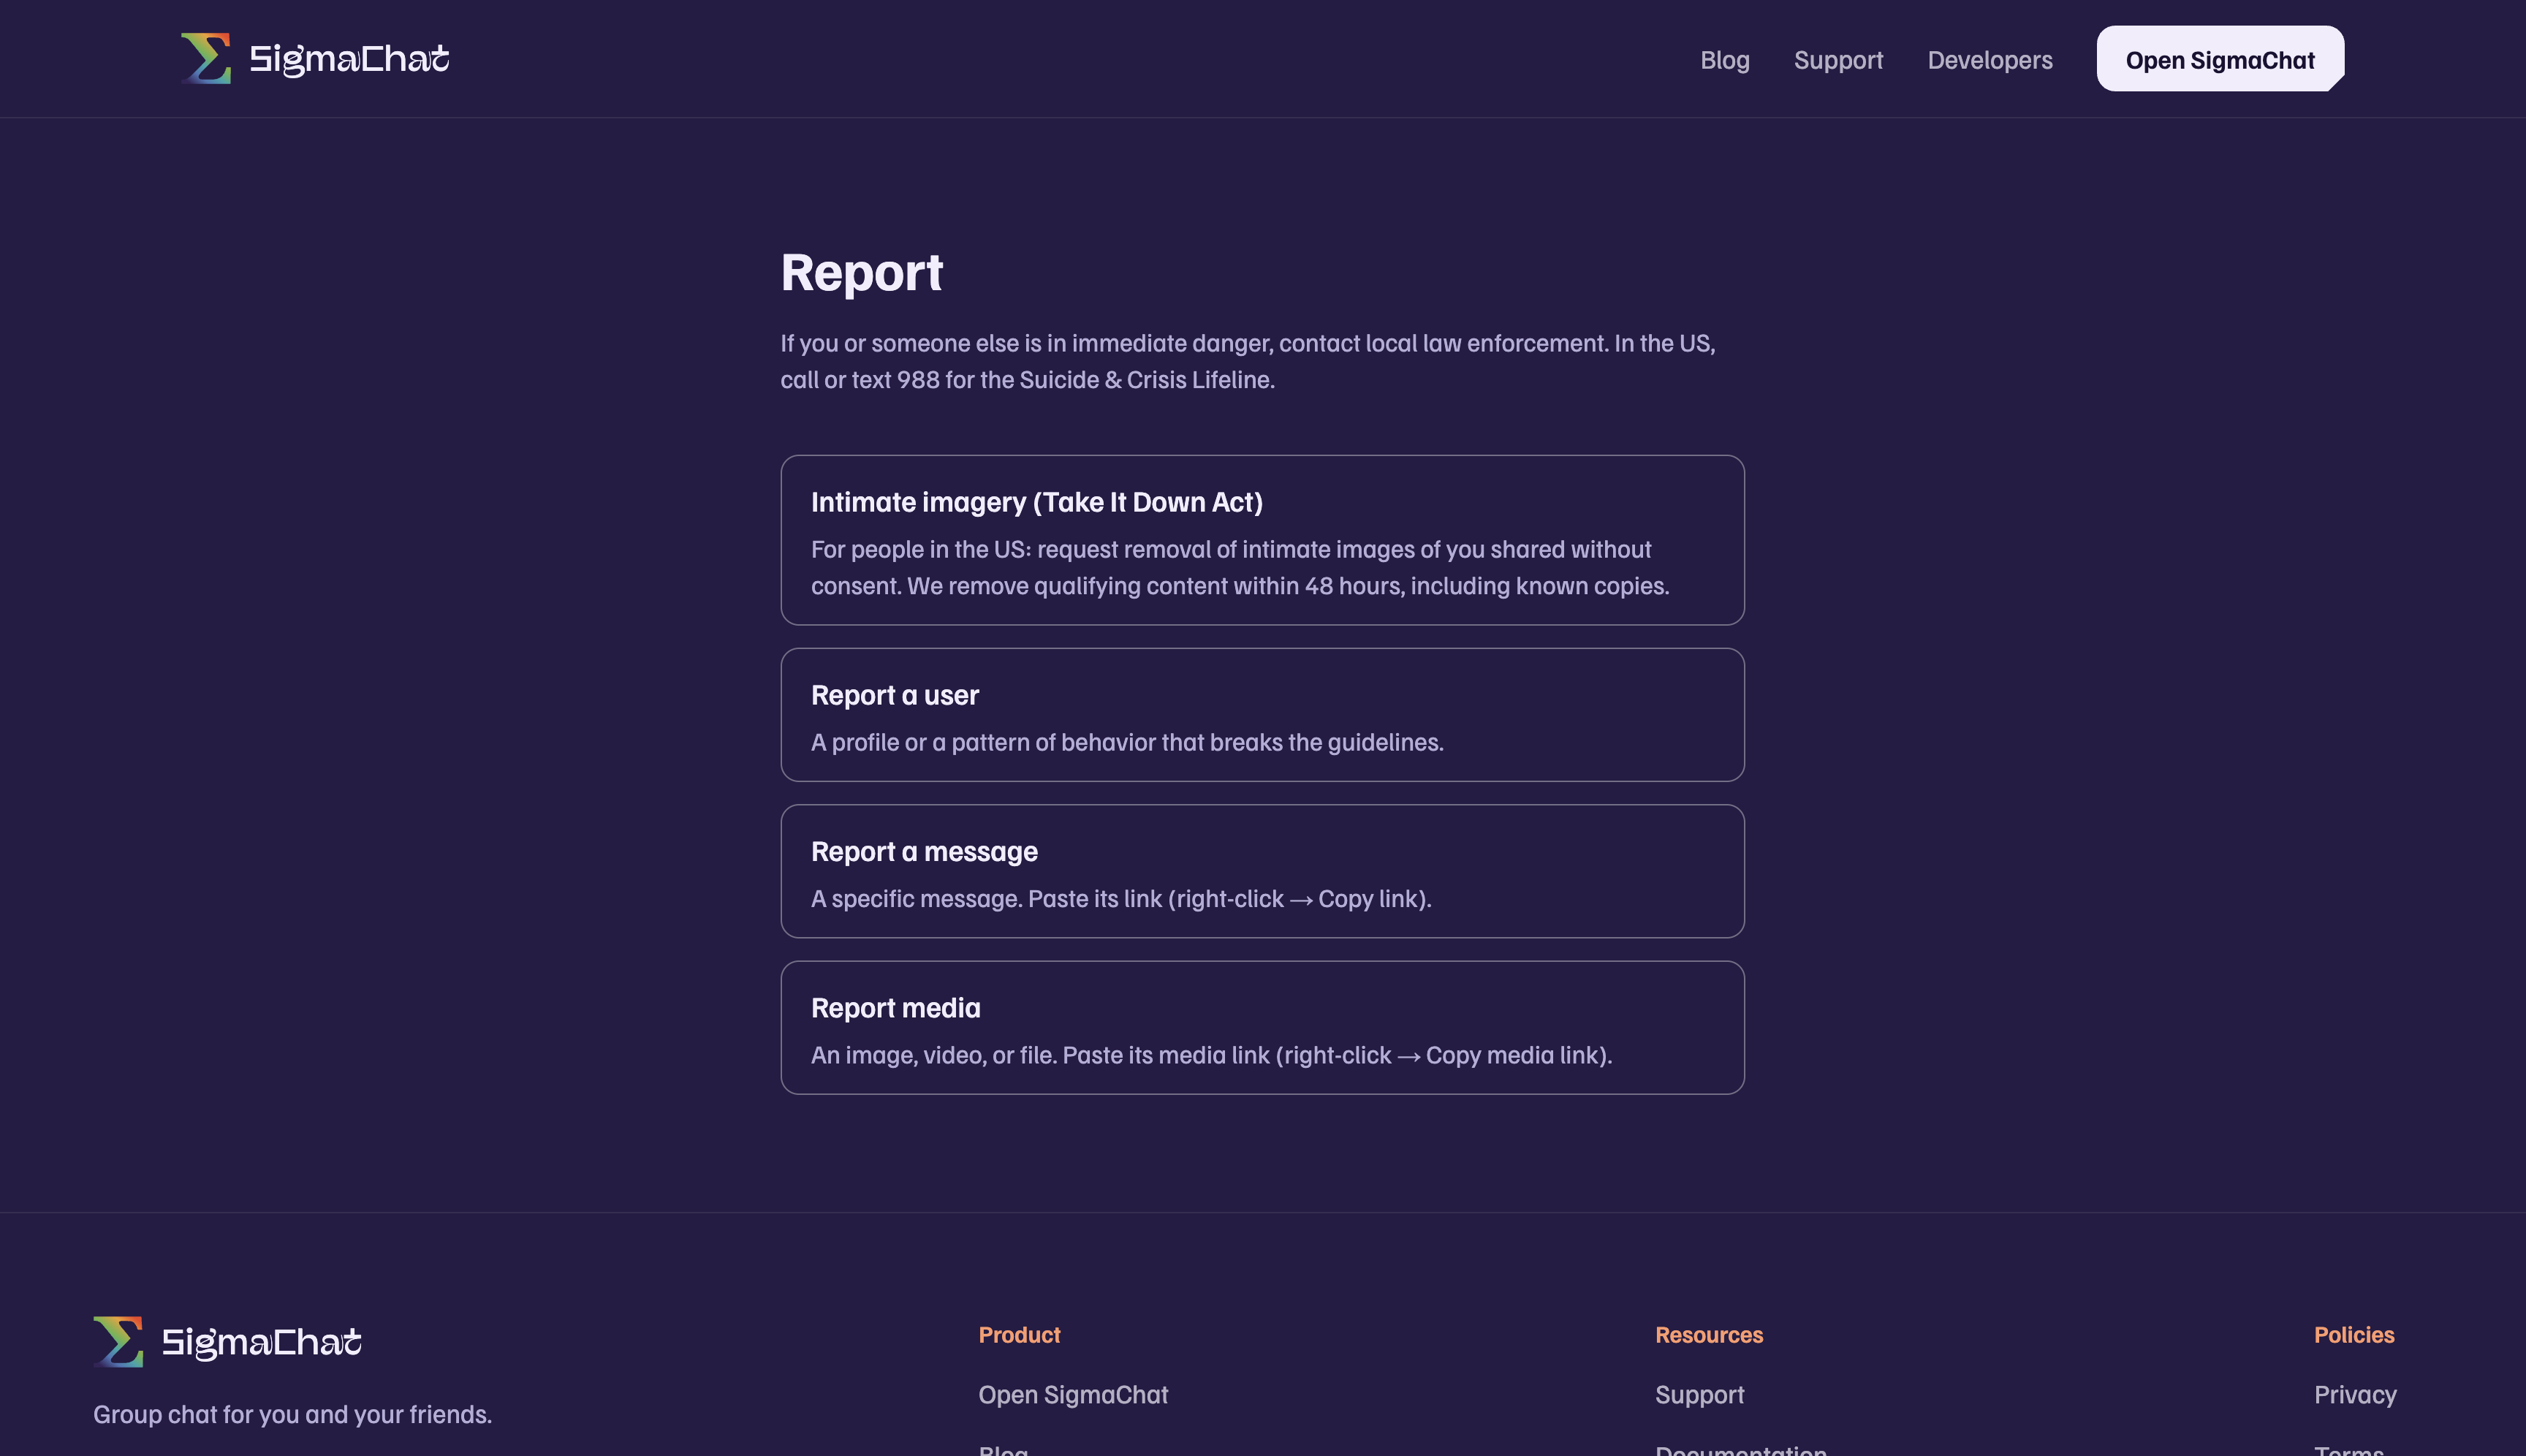Click the Terms link in footer Policies
This screenshot has height=1456, width=2526.
click(x=2349, y=1449)
